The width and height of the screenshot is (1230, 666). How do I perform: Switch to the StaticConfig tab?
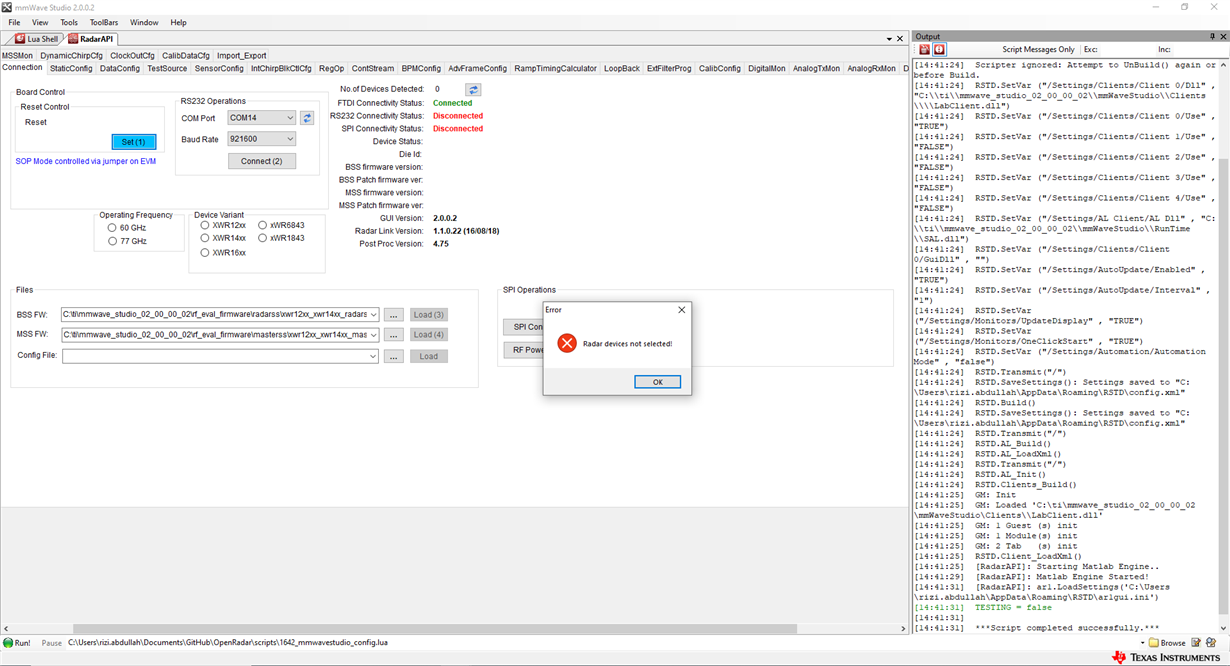click(71, 69)
